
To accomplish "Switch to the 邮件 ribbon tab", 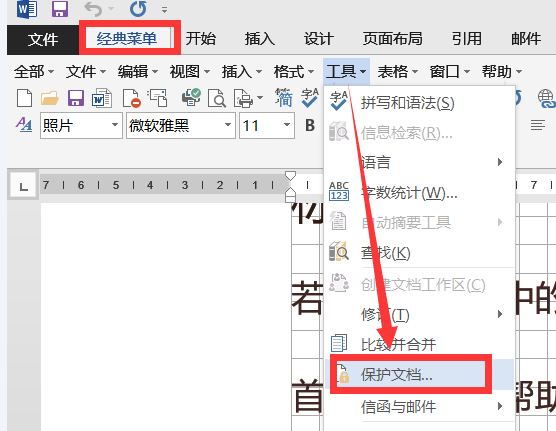I will pos(526,39).
